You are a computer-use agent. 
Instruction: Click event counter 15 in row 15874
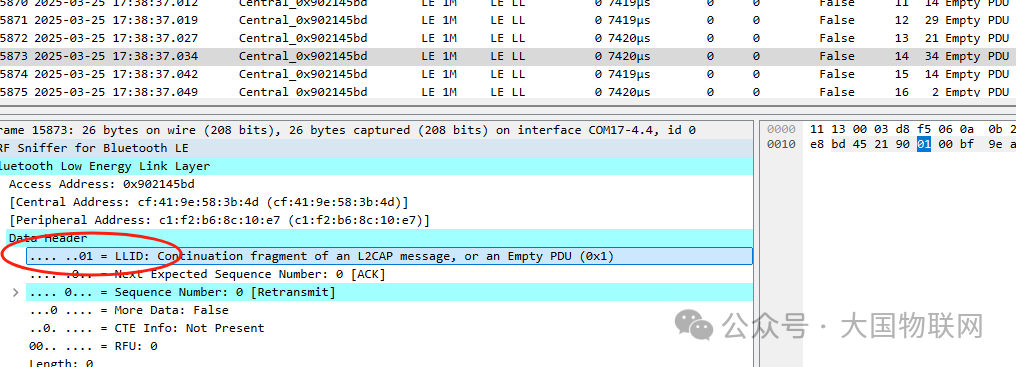pyautogui.click(x=902, y=74)
